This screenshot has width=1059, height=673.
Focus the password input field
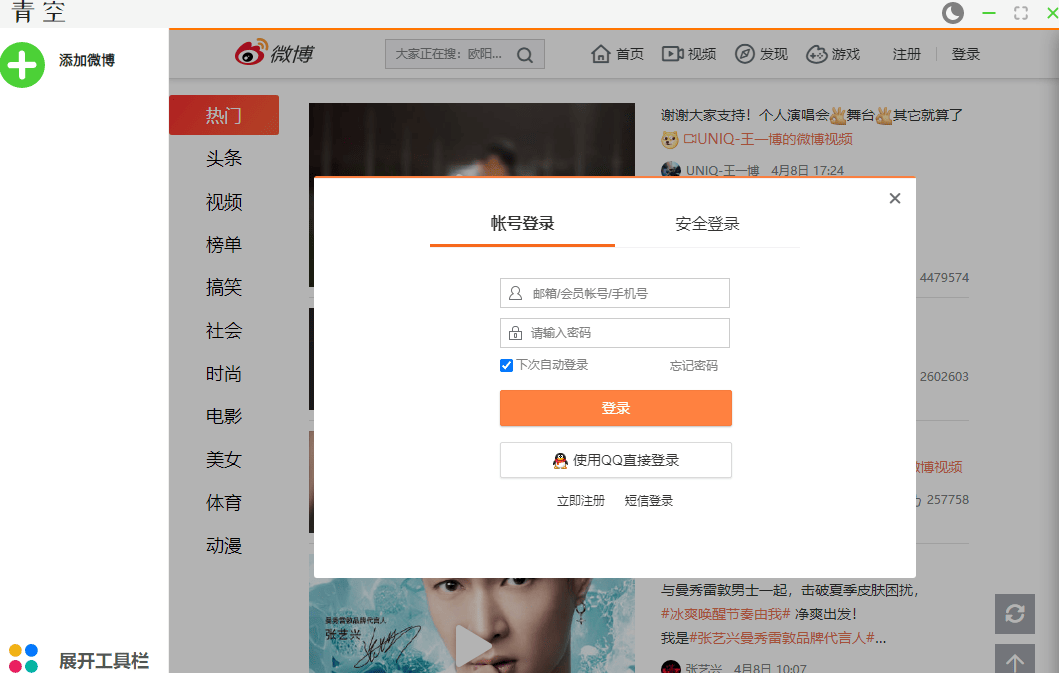(615, 333)
